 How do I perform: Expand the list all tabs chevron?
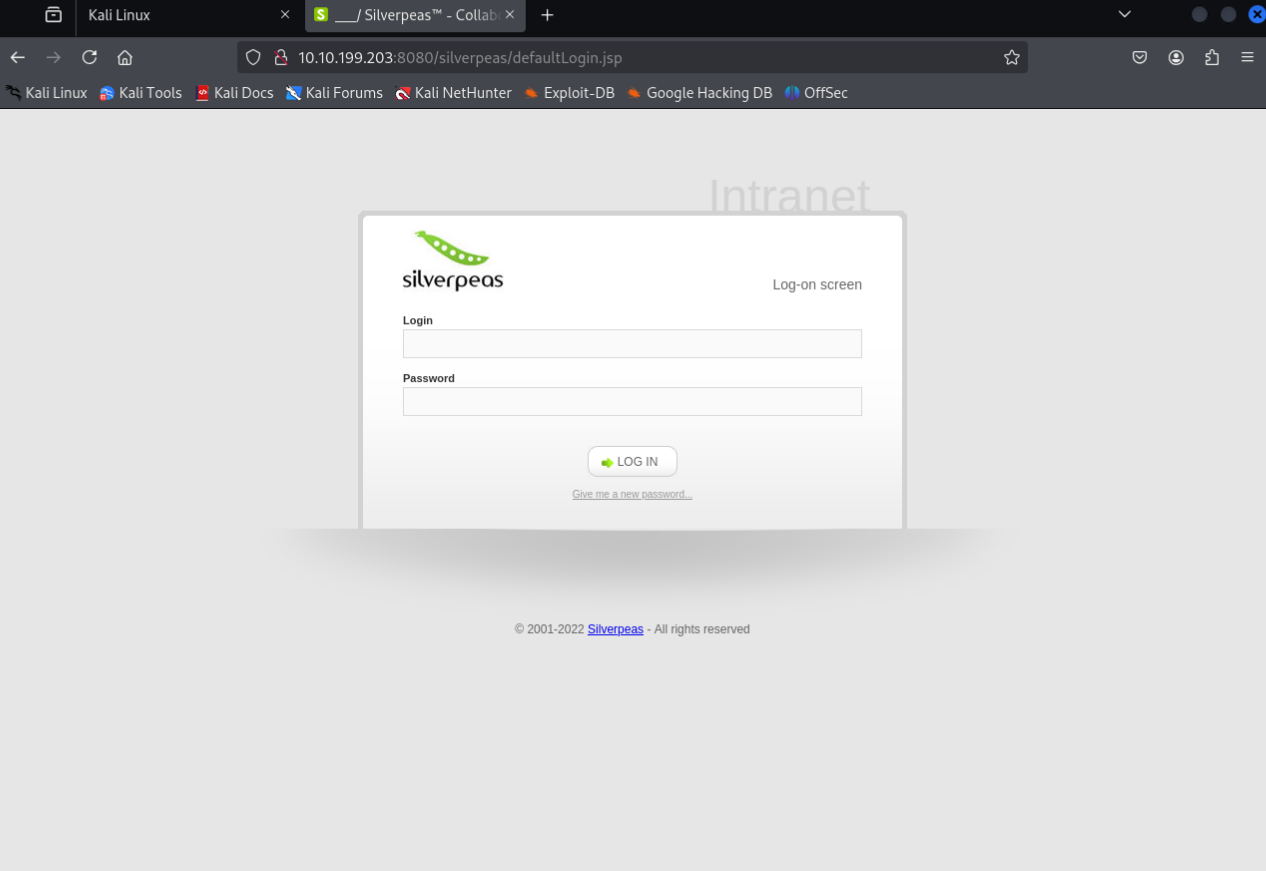[1125, 15]
